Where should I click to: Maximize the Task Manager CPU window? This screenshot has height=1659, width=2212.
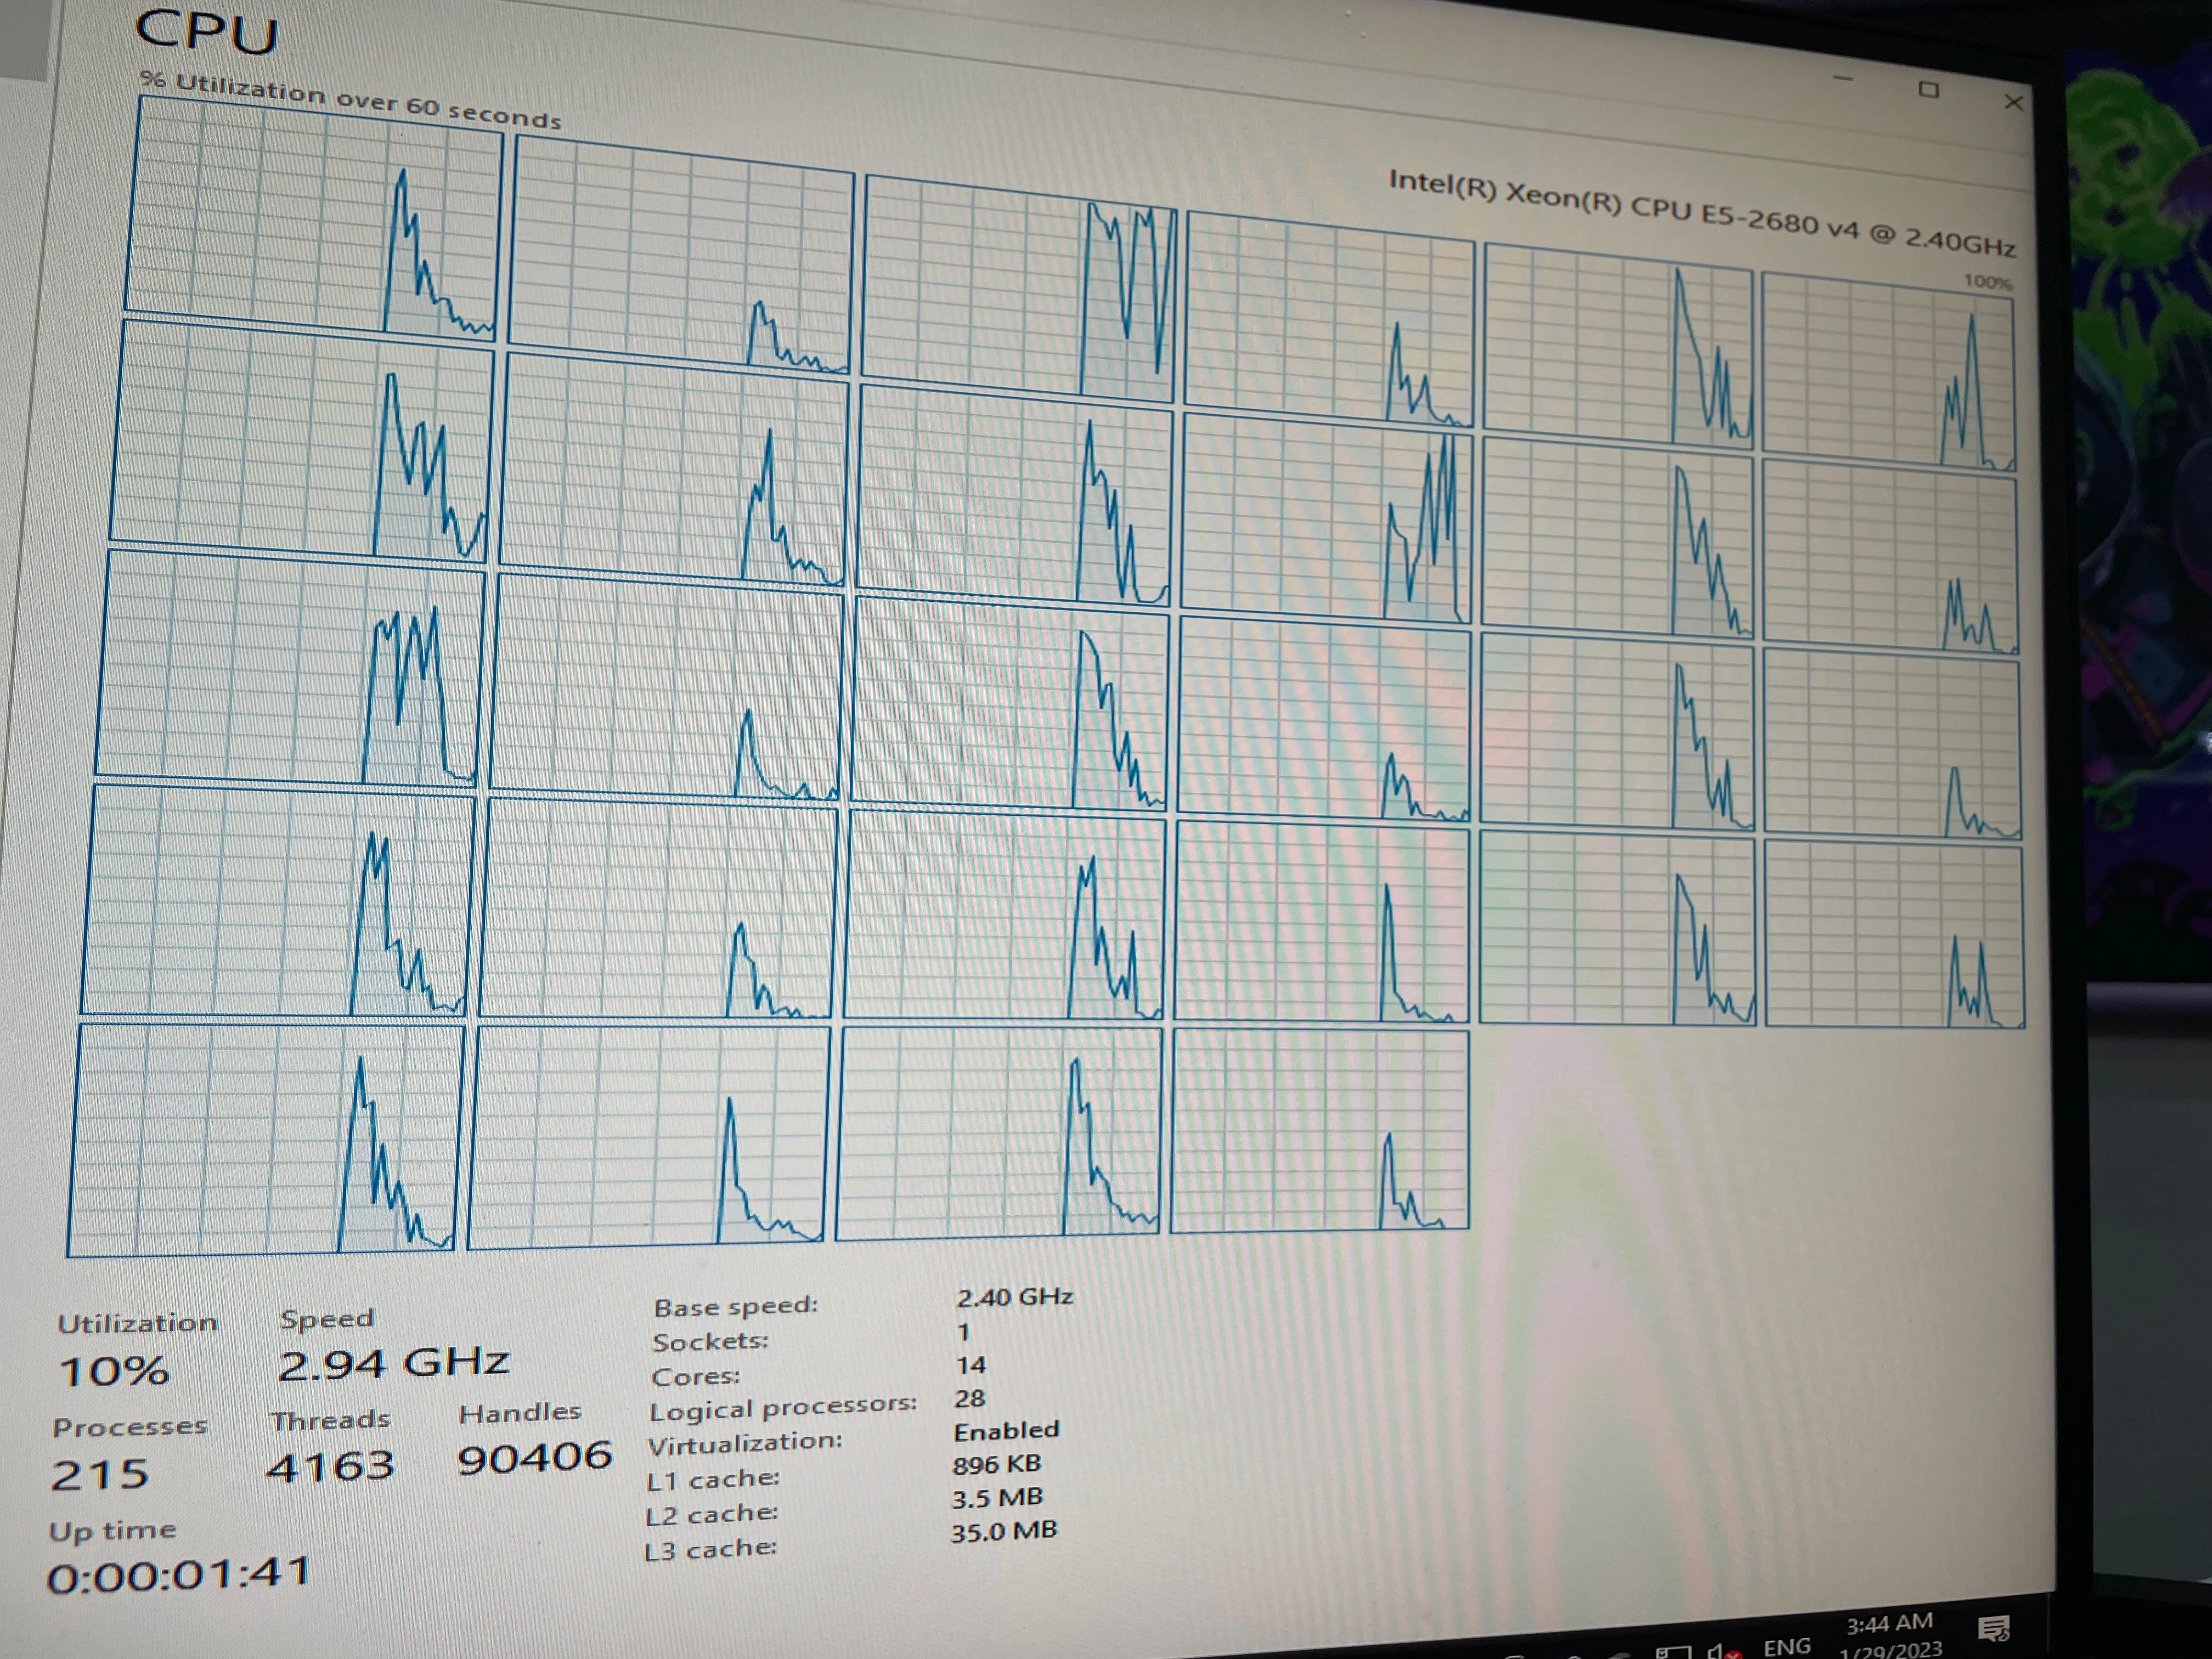(x=1929, y=90)
